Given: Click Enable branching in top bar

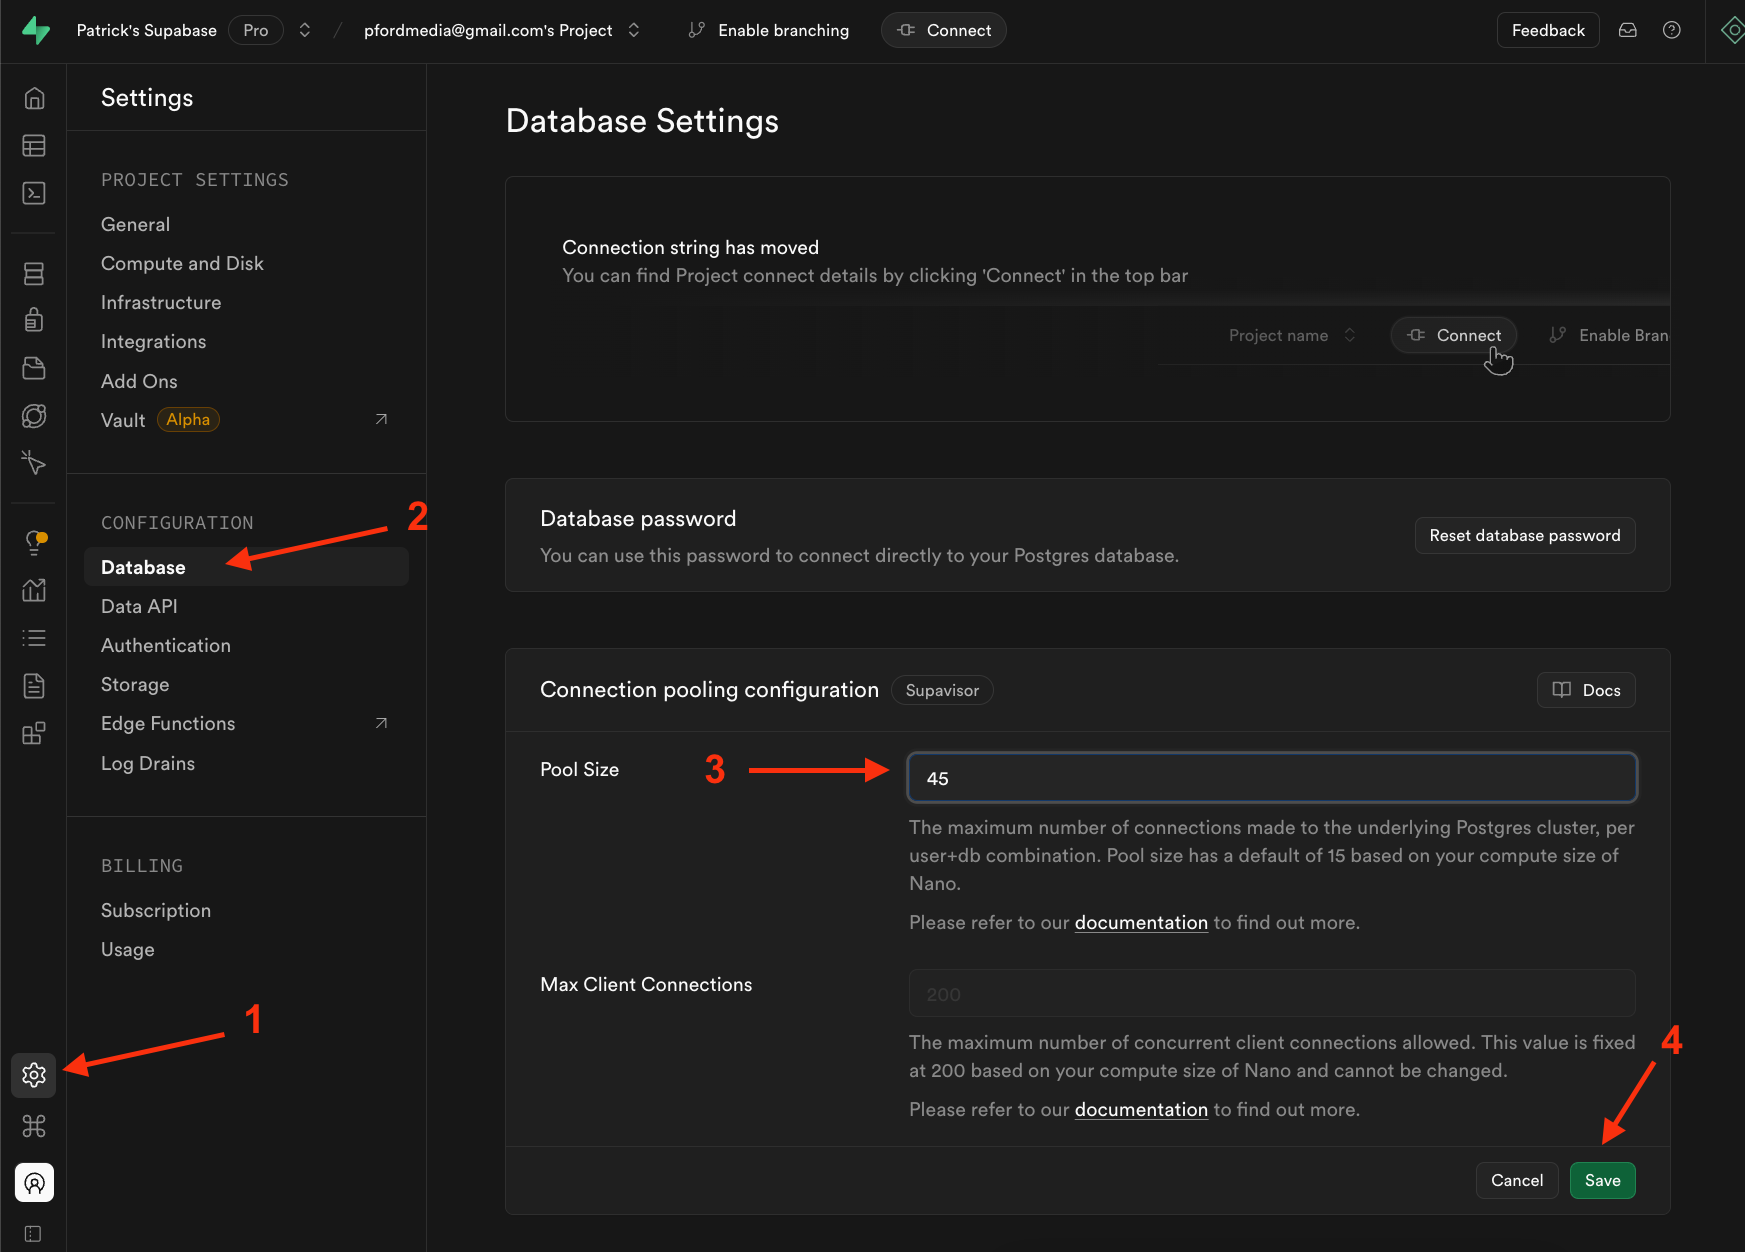Looking at the screenshot, I should pos(769,30).
